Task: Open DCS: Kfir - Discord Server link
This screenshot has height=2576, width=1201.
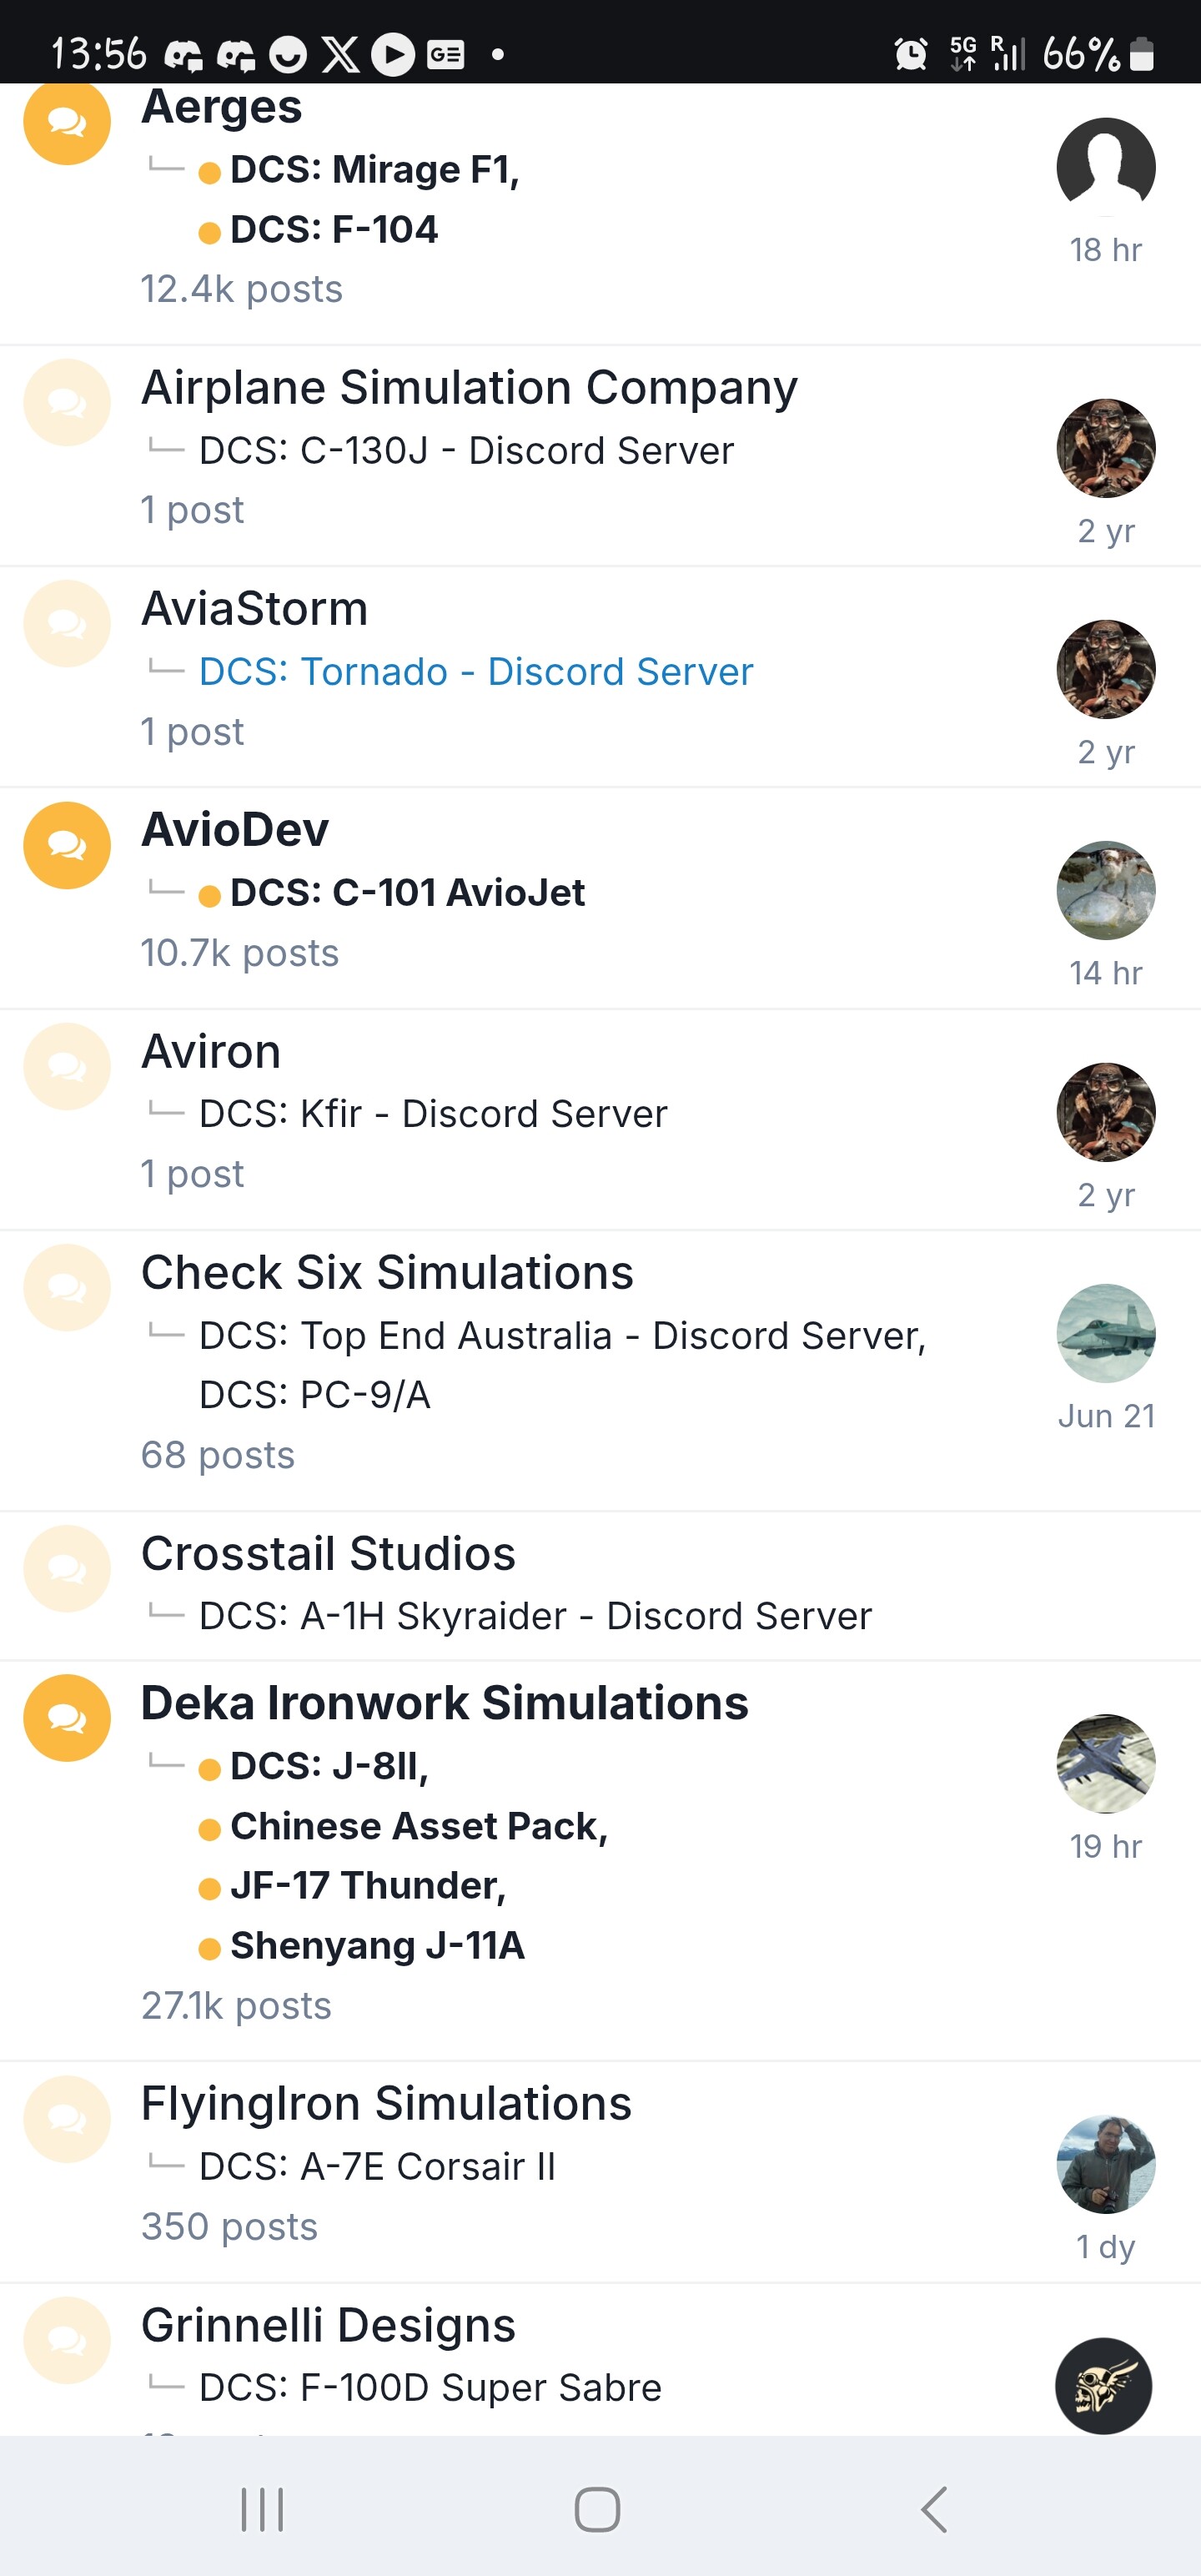Action: click(433, 1114)
